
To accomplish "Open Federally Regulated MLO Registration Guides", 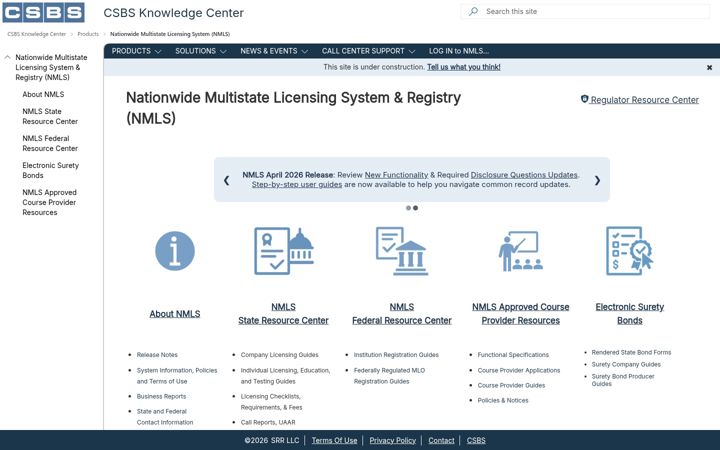I will 389,376.
